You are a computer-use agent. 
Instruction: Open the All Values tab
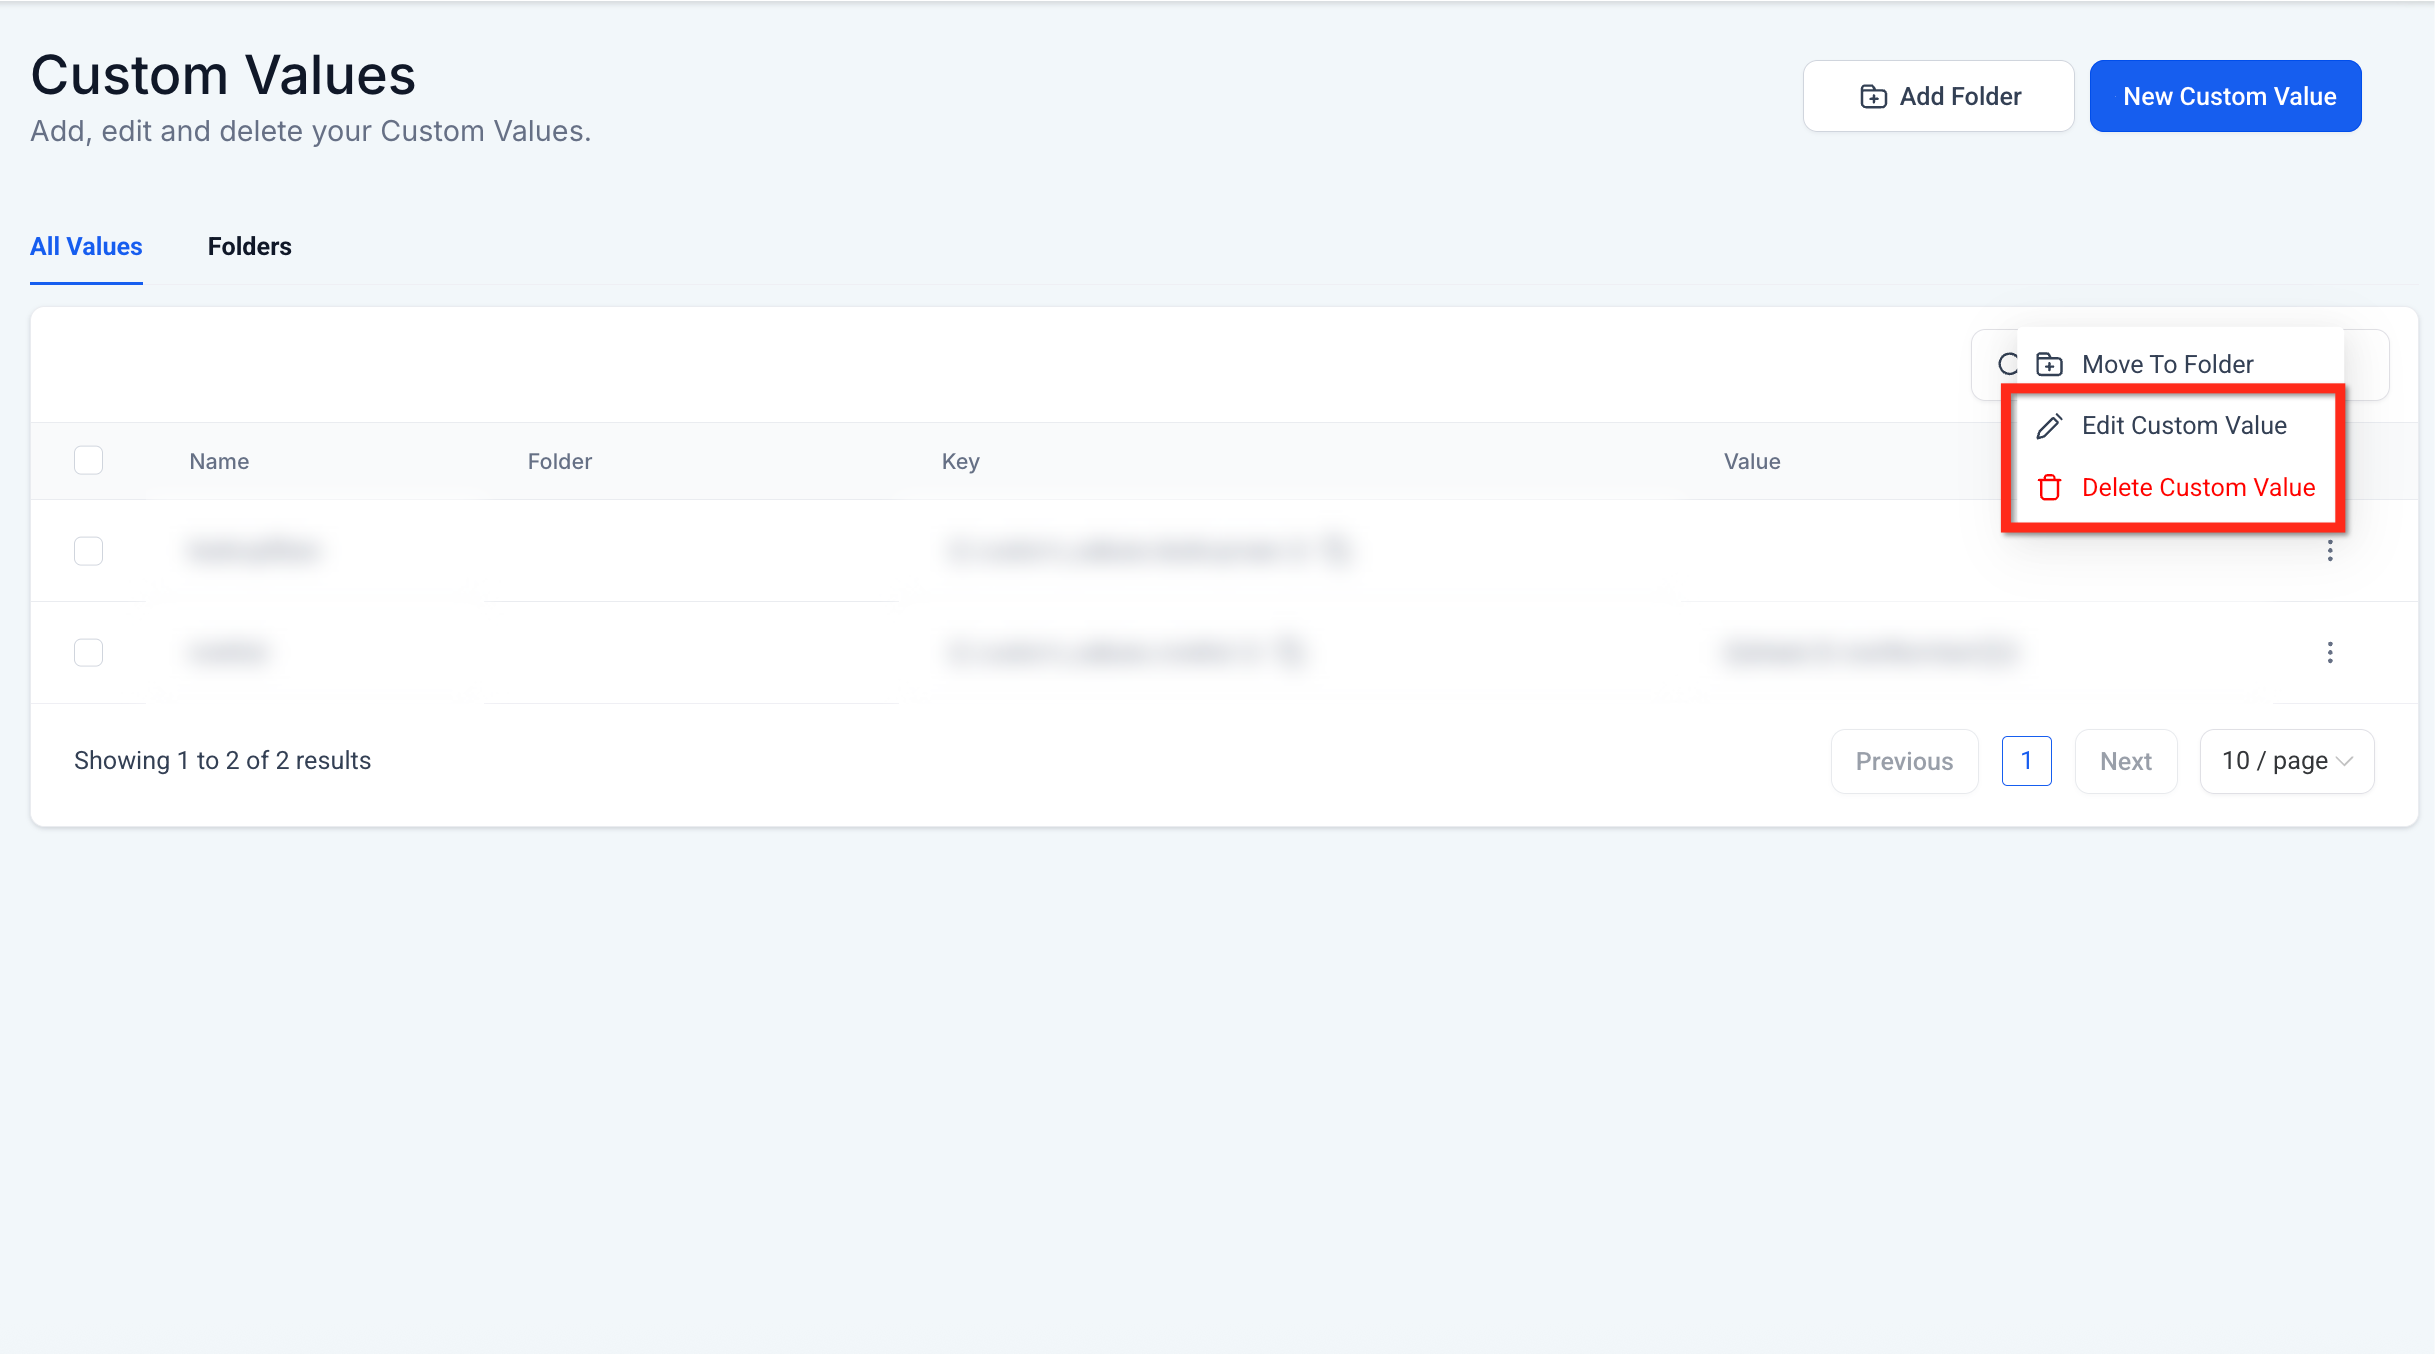click(86, 247)
